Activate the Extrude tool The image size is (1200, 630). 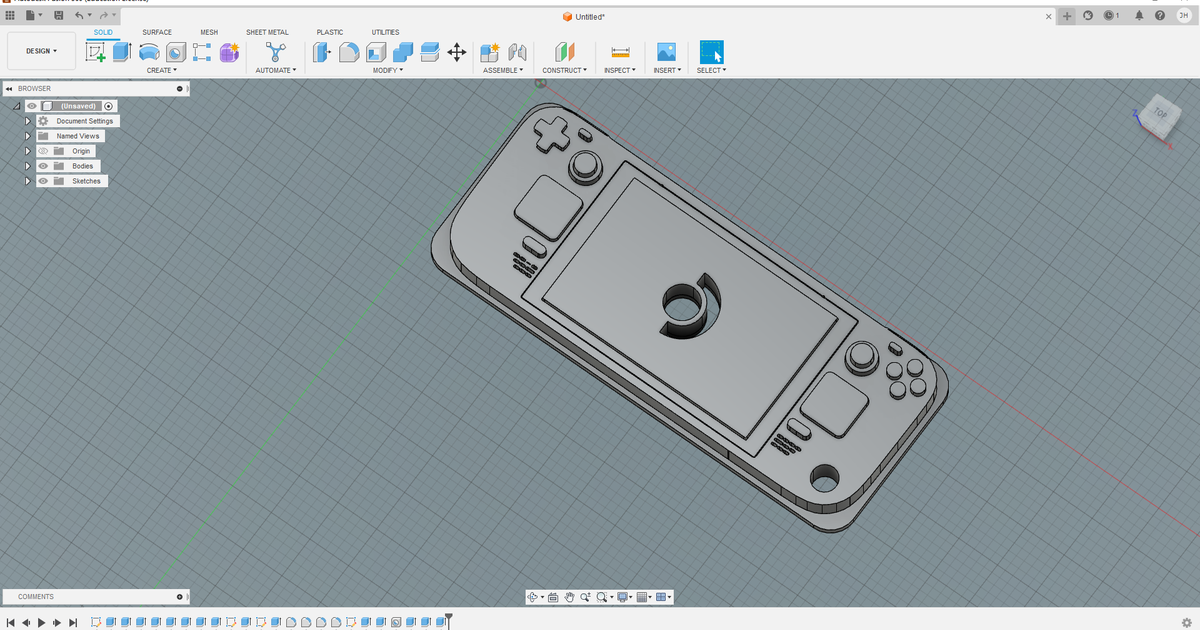(x=121, y=51)
